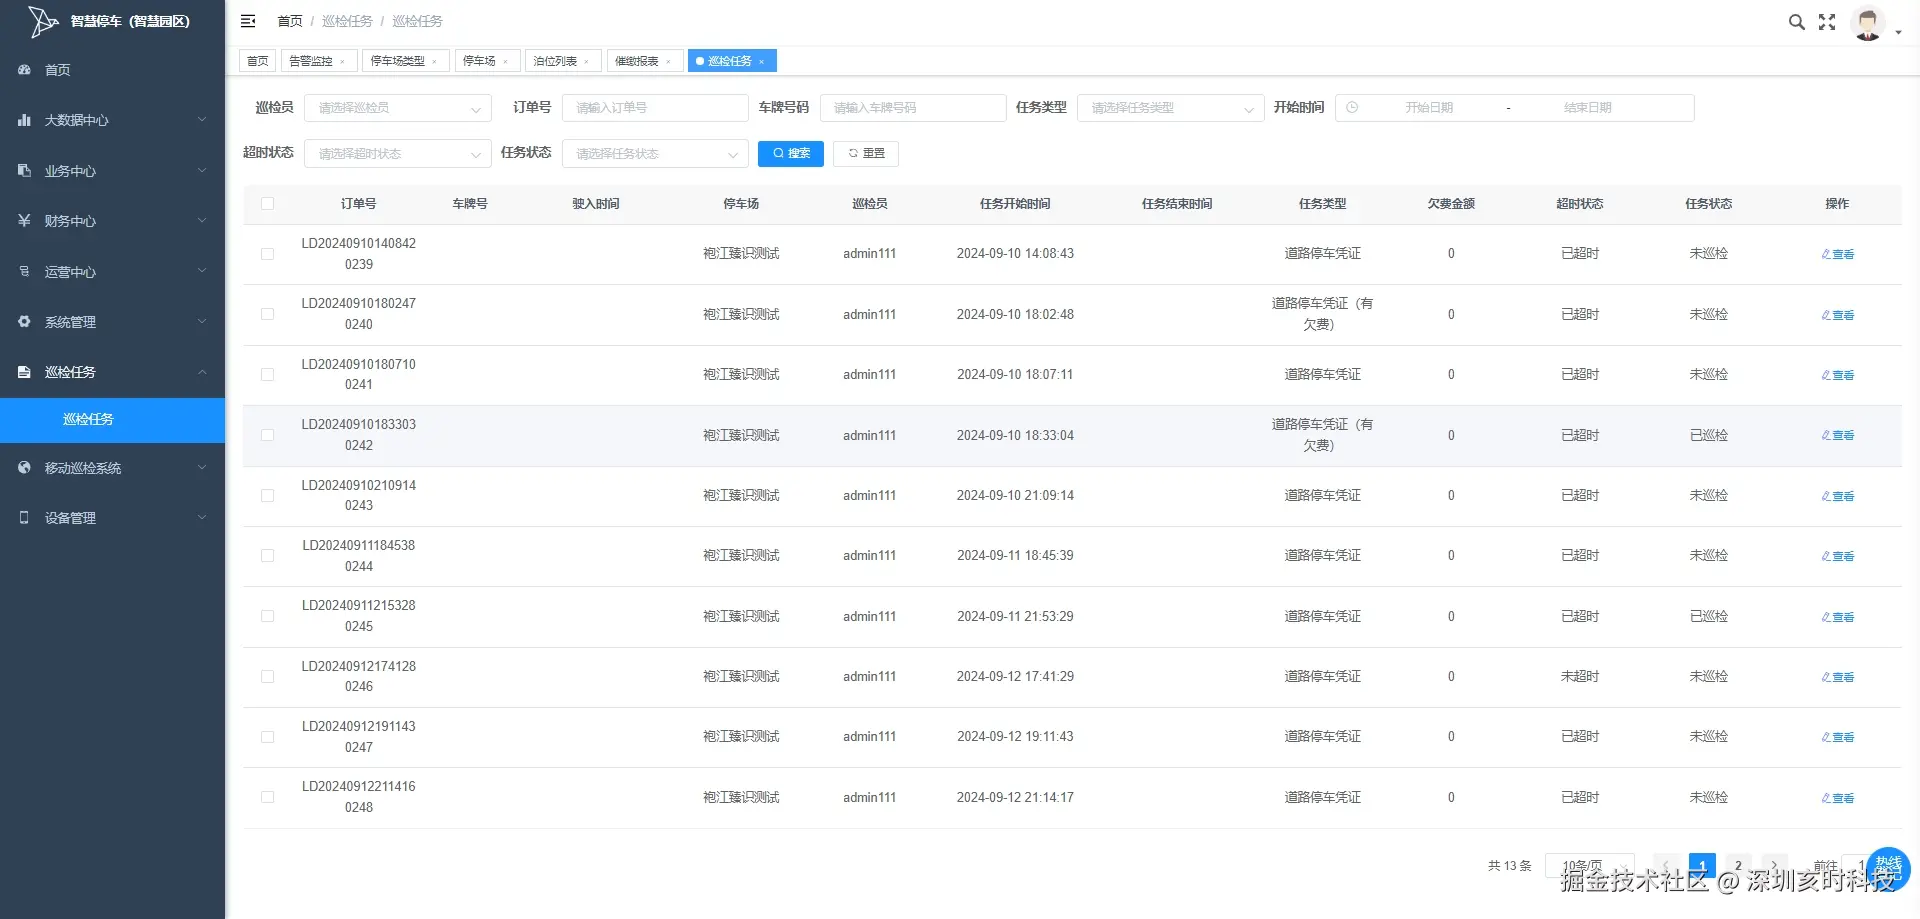Viewport: 1920px width, 919px height.
Task: Collapse the sidebar with the hamburger icon
Action: click(248, 21)
